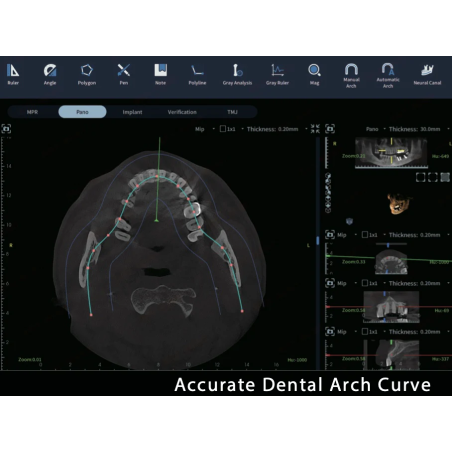Image resolution: width=452 pixels, height=452 pixels.
Task: Select the dashed frame layout icon
Action: pyautogui.click(x=433, y=177)
